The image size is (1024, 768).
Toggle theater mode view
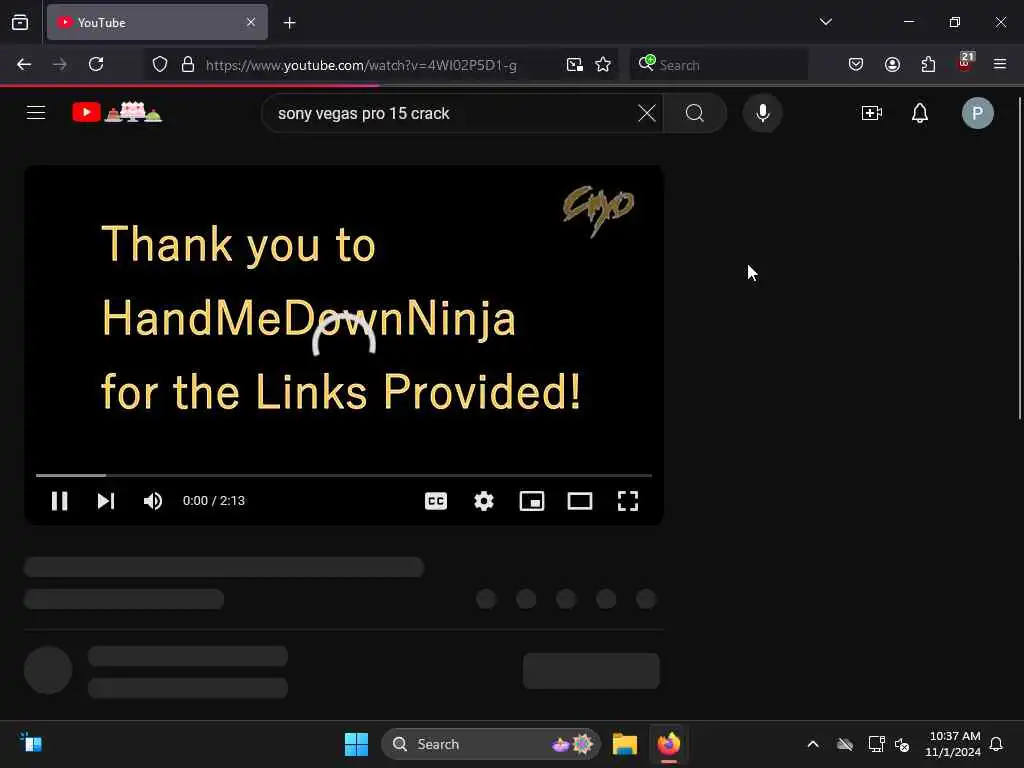pyautogui.click(x=580, y=501)
